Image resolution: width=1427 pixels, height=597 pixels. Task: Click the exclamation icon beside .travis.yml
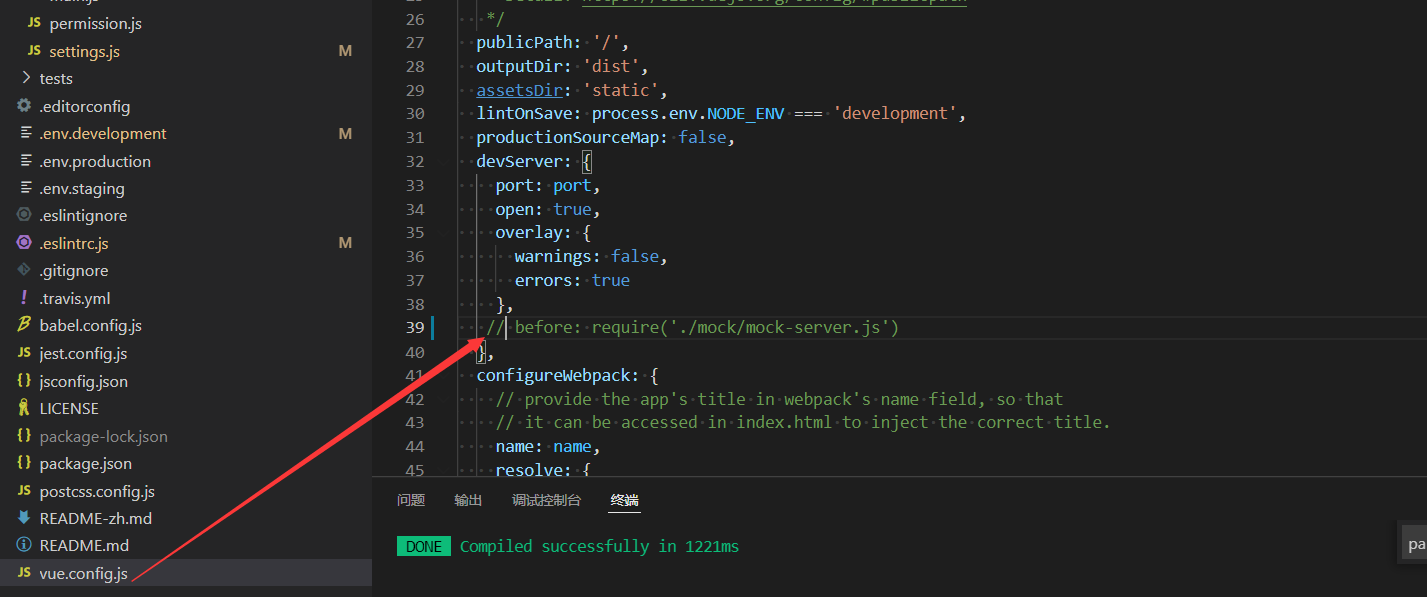click(24, 298)
